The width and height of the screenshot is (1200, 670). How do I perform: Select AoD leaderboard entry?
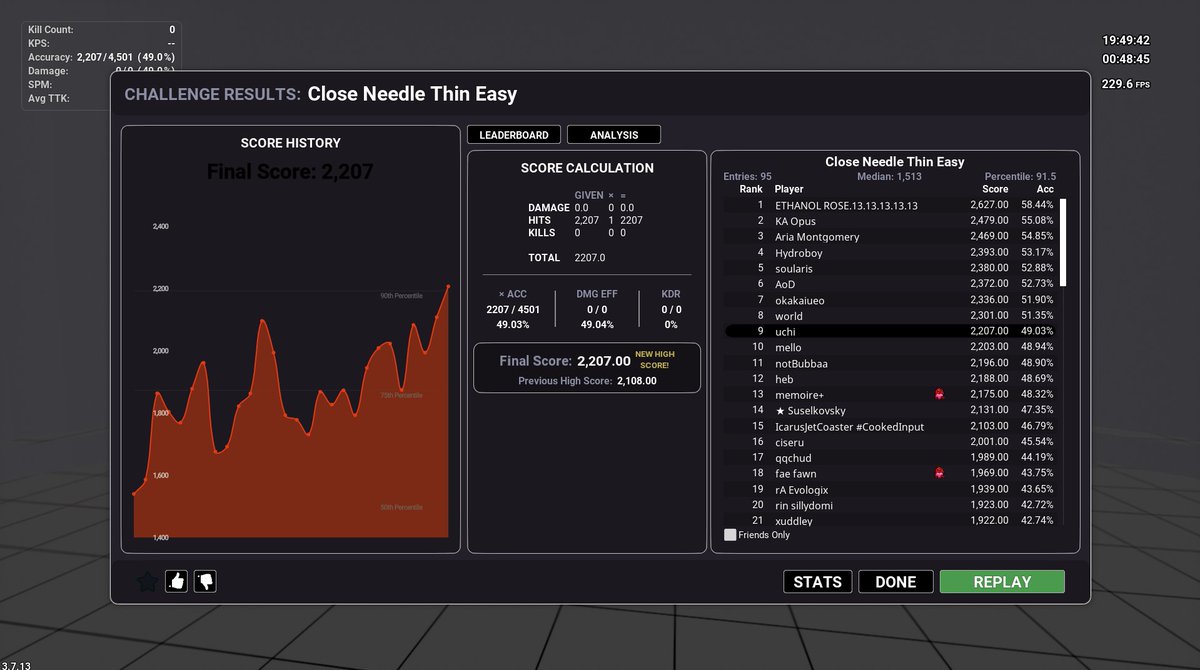890,285
